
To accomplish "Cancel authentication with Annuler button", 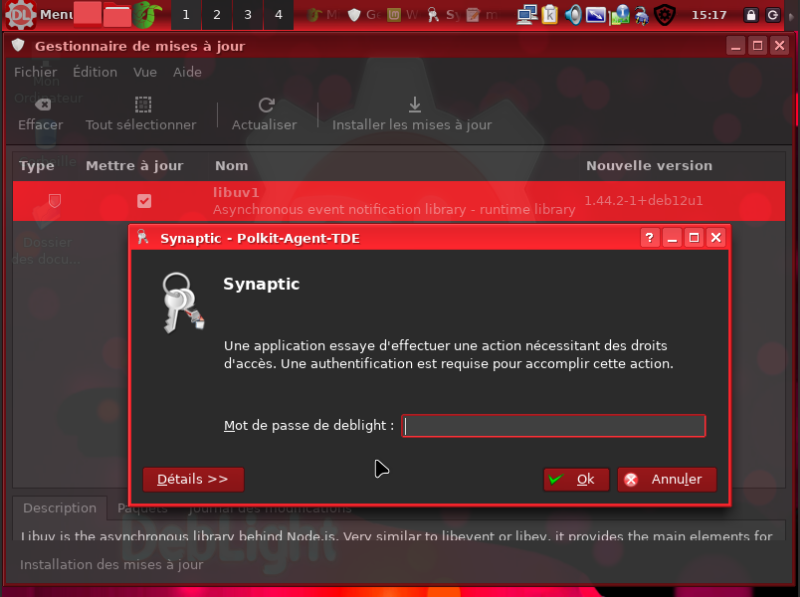I will tap(666, 480).
